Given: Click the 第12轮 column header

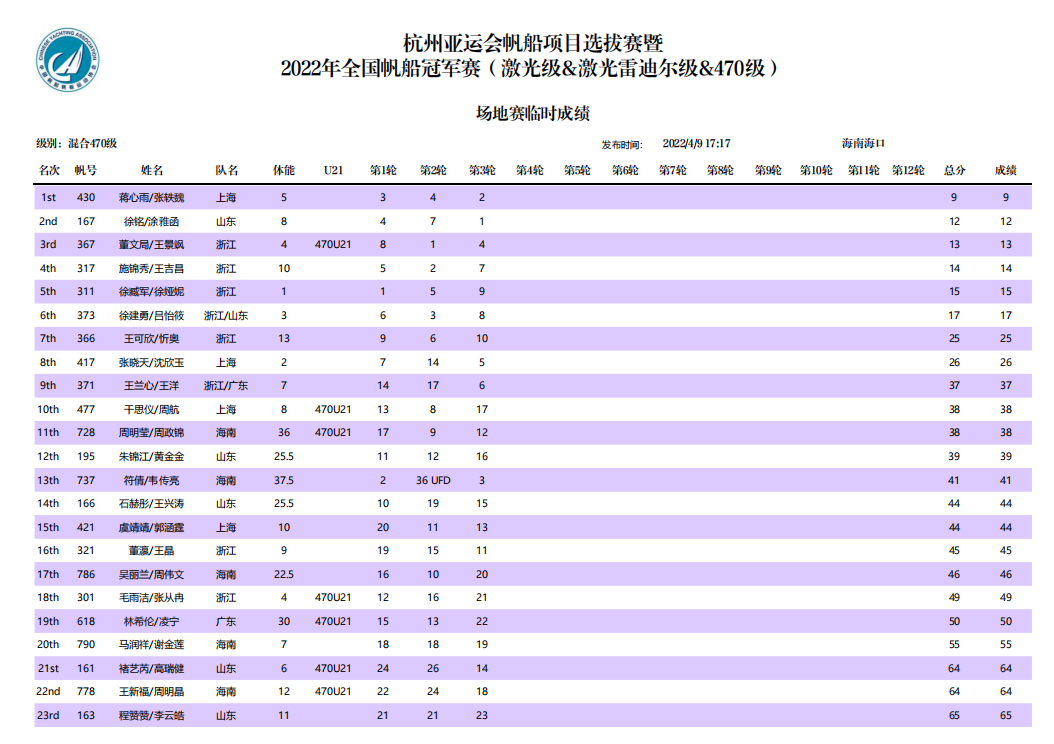Looking at the screenshot, I should pyautogui.click(x=908, y=171).
